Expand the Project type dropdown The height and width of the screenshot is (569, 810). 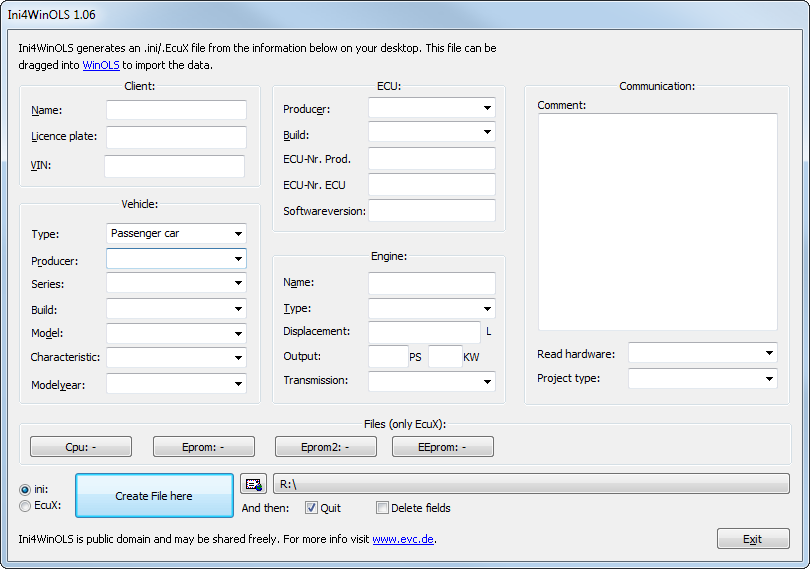(x=703, y=378)
